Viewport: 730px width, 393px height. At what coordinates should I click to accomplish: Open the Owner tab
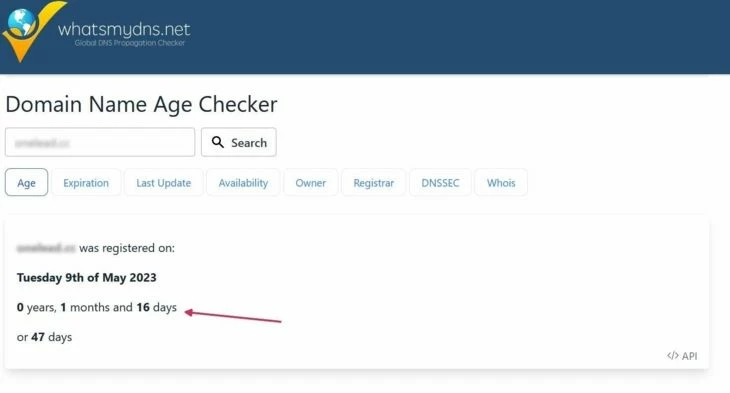point(311,183)
